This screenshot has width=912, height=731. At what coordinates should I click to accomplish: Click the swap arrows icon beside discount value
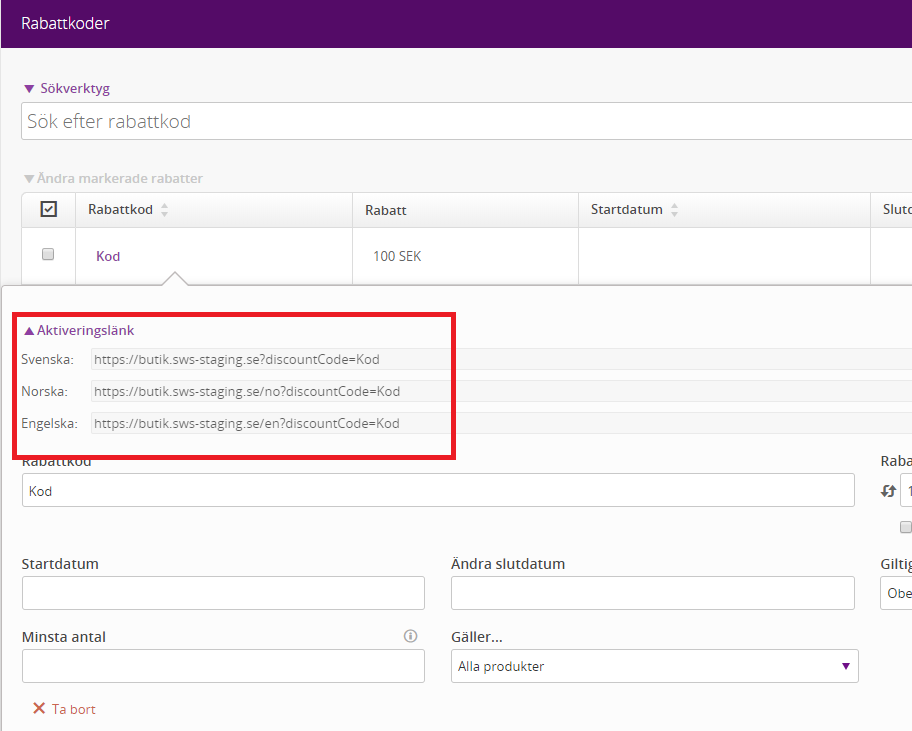886,491
